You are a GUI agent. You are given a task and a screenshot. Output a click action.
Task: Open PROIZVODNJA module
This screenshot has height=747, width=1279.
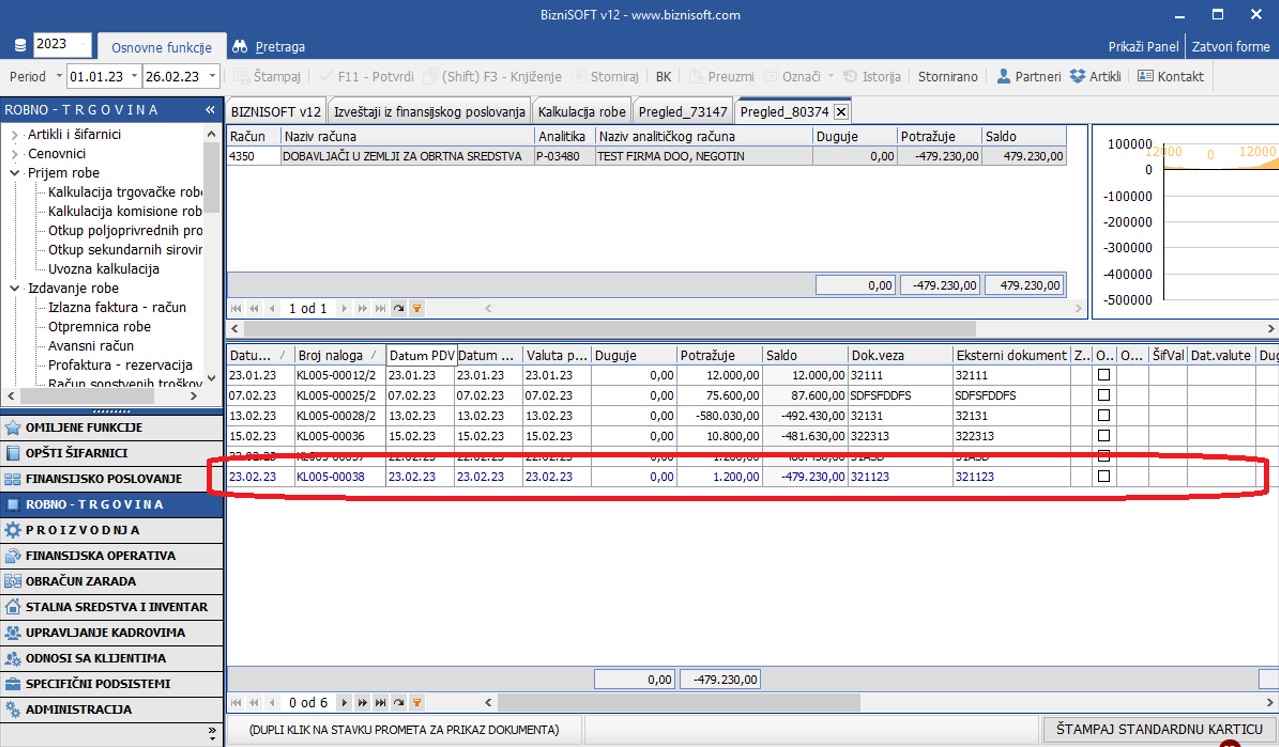point(111,530)
